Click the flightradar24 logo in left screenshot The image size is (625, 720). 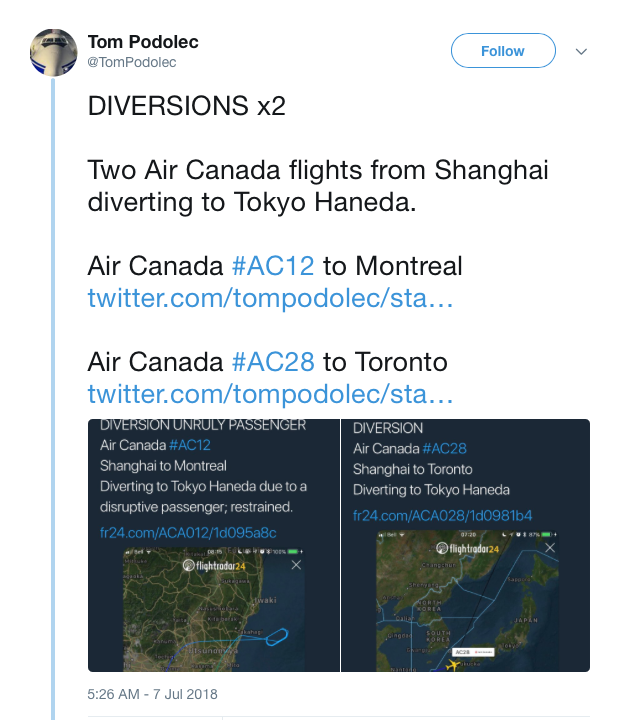(214, 566)
